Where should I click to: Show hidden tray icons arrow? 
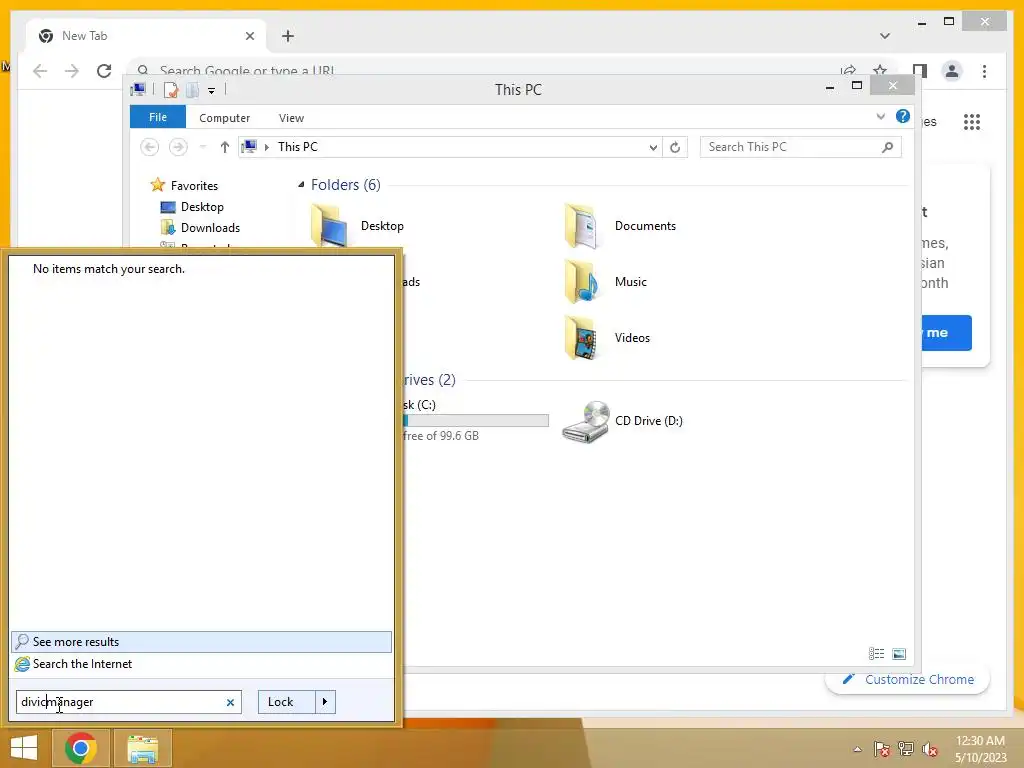click(857, 749)
